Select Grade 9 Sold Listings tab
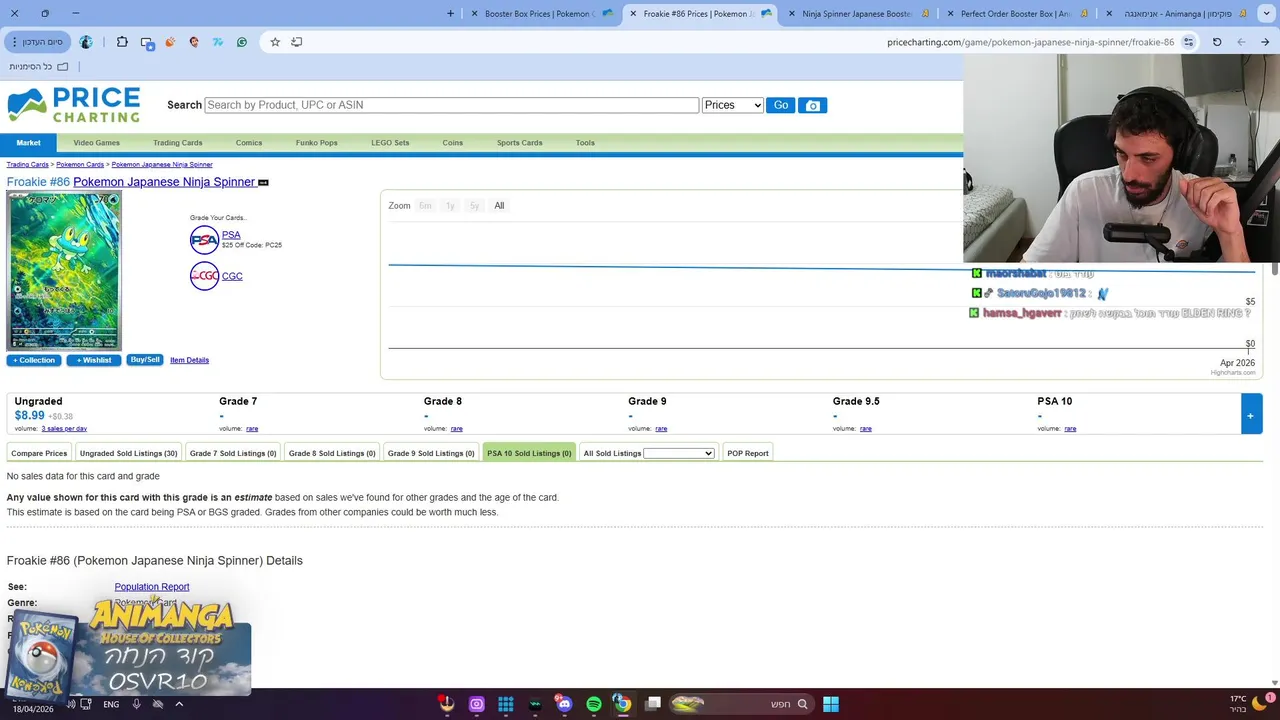This screenshot has height=720, width=1280. (x=431, y=453)
